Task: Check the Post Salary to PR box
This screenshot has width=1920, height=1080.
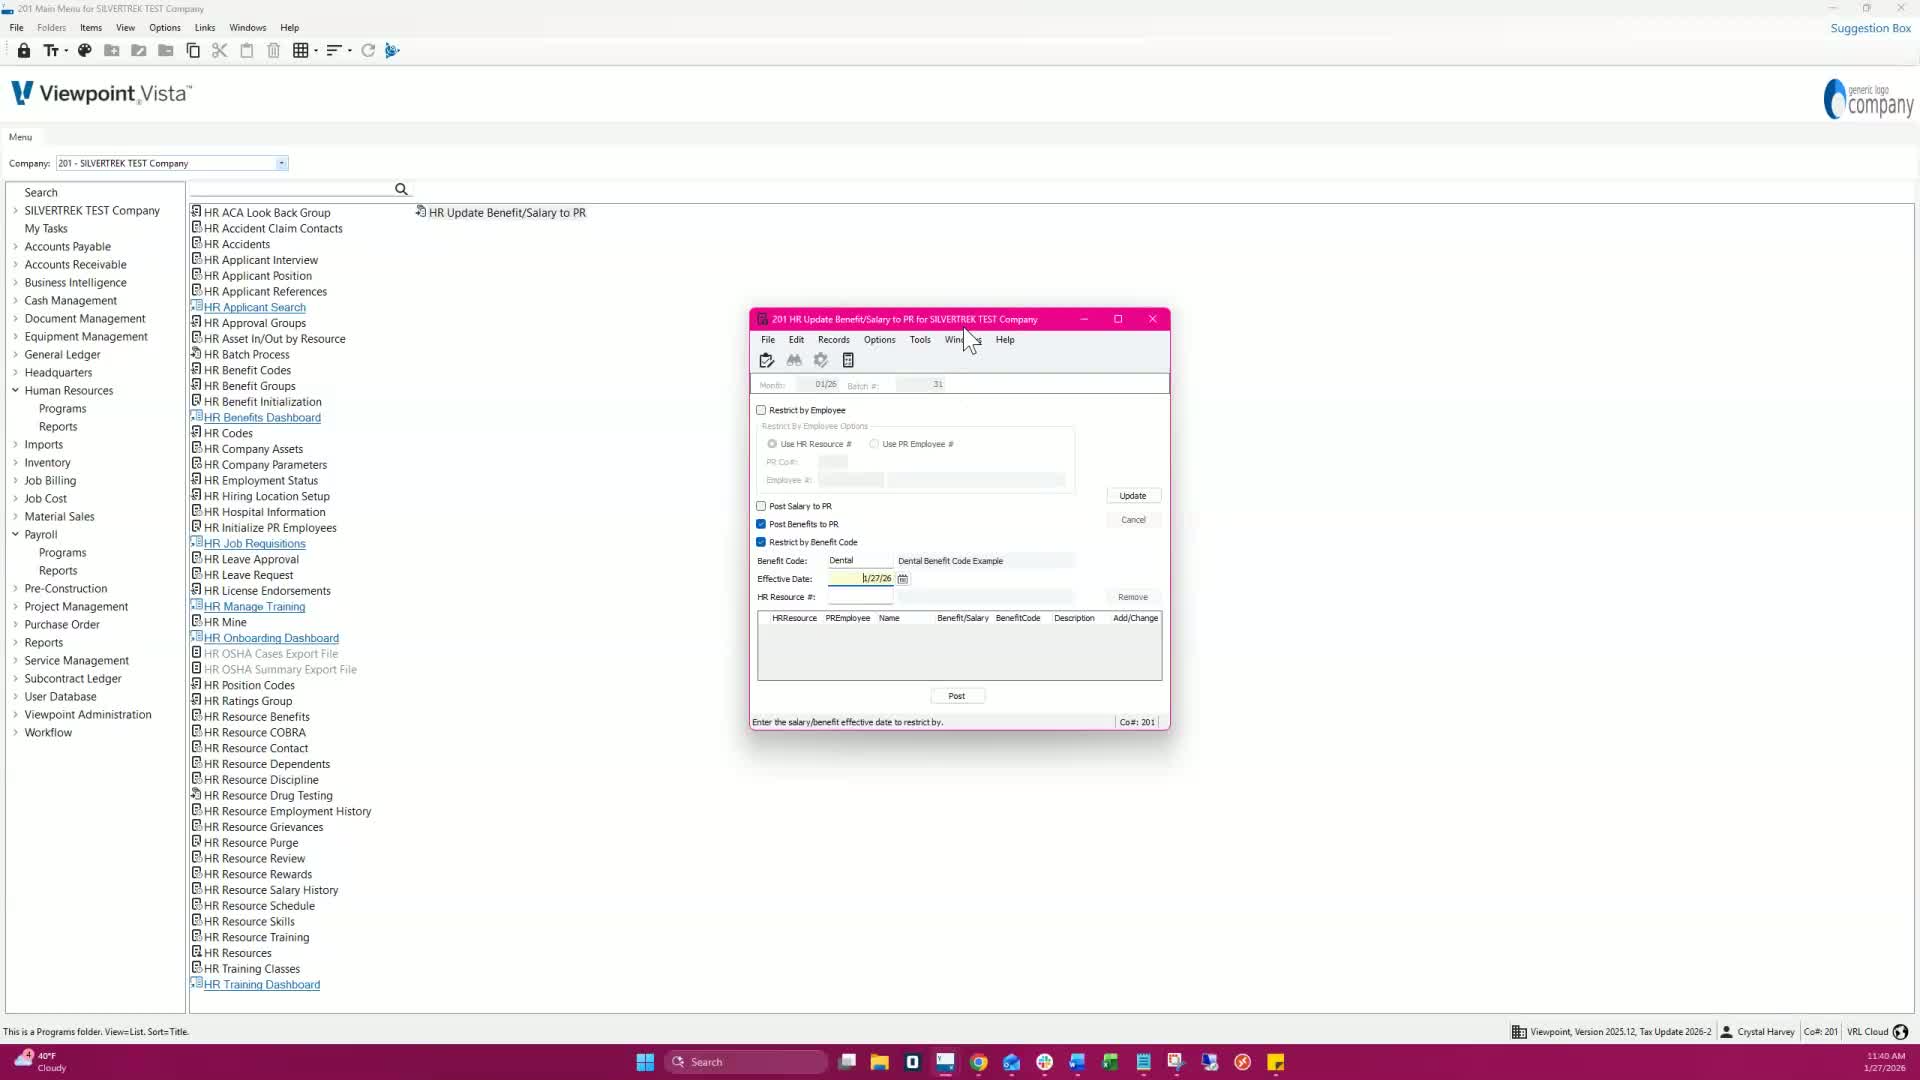Action: pos(762,506)
